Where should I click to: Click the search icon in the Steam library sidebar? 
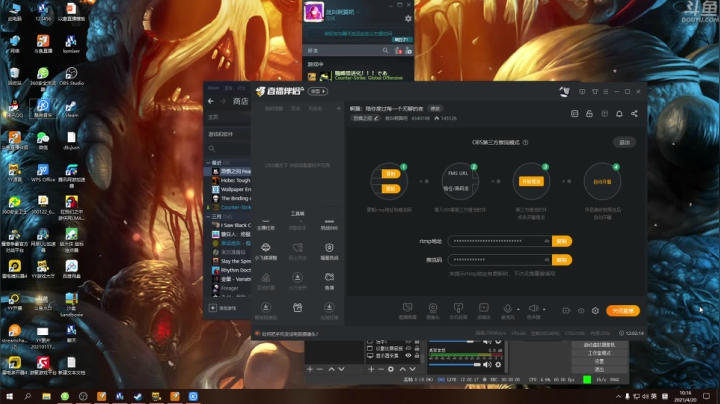point(212,149)
